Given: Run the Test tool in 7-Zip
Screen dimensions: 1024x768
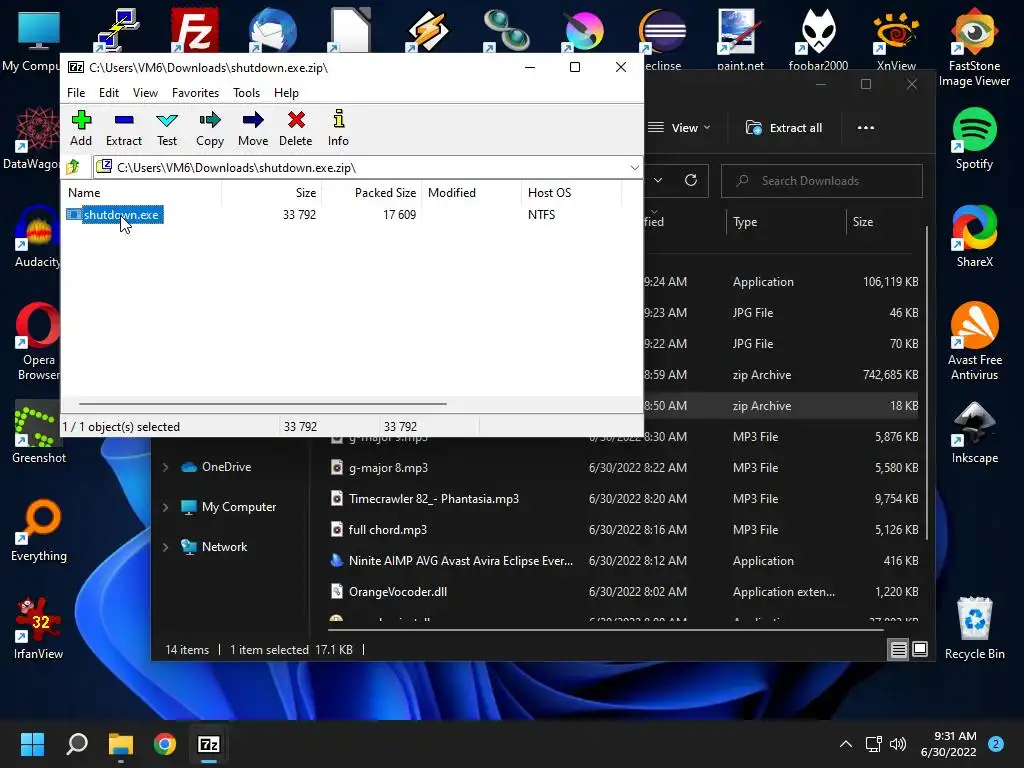Looking at the screenshot, I should tap(167, 128).
